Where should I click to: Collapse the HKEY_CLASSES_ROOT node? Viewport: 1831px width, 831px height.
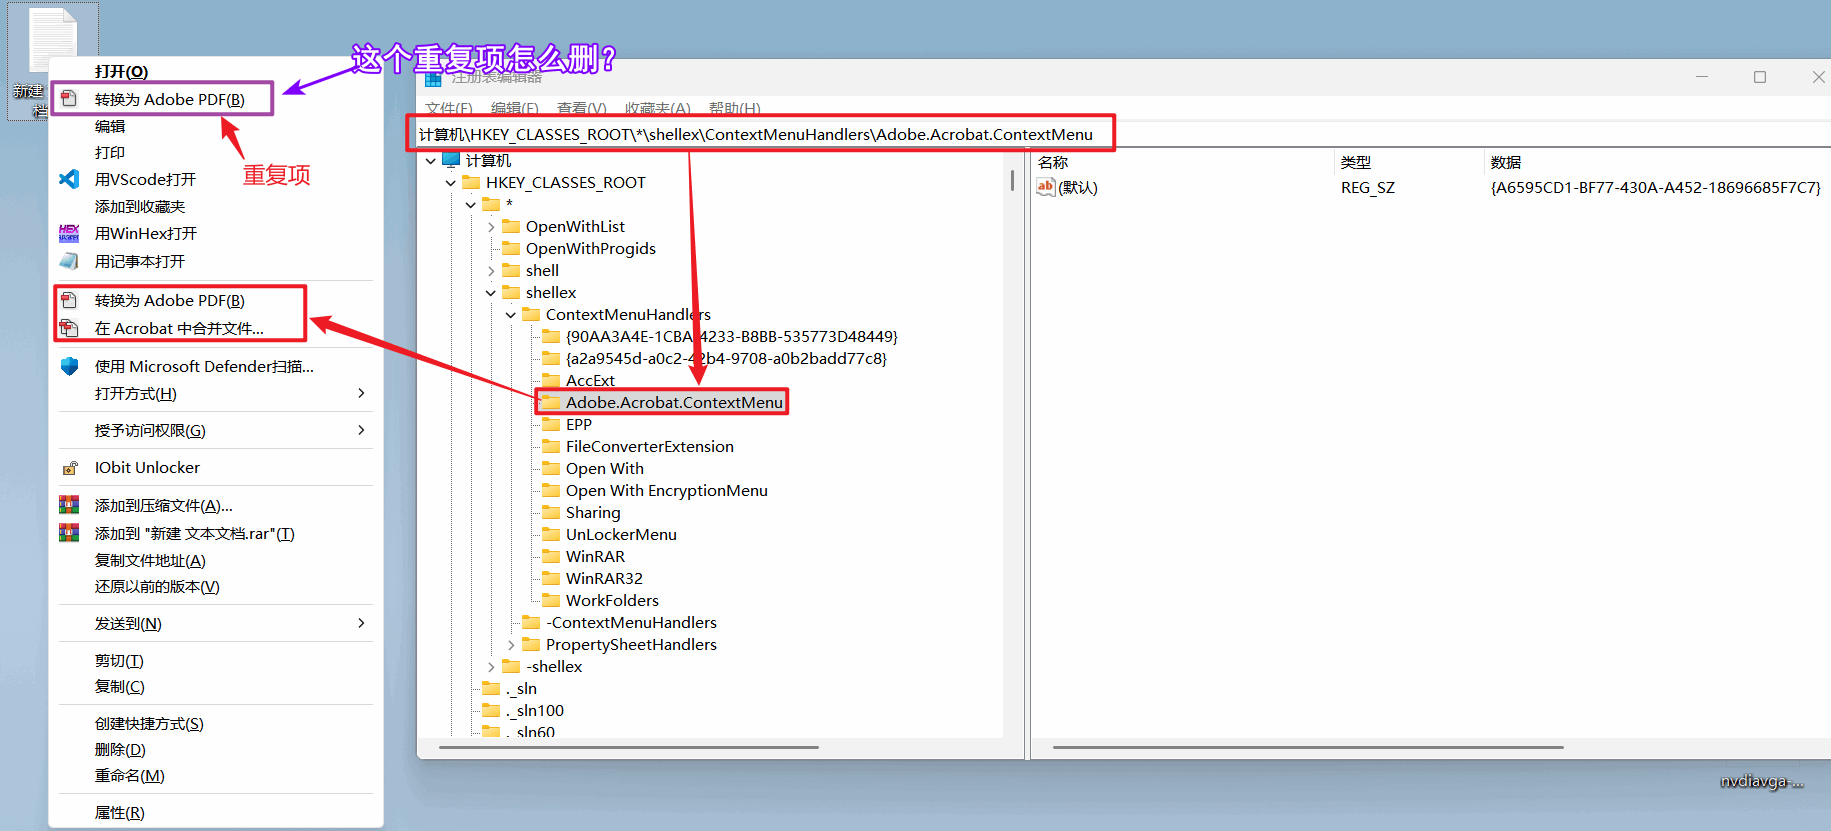click(x=451, y=183)
